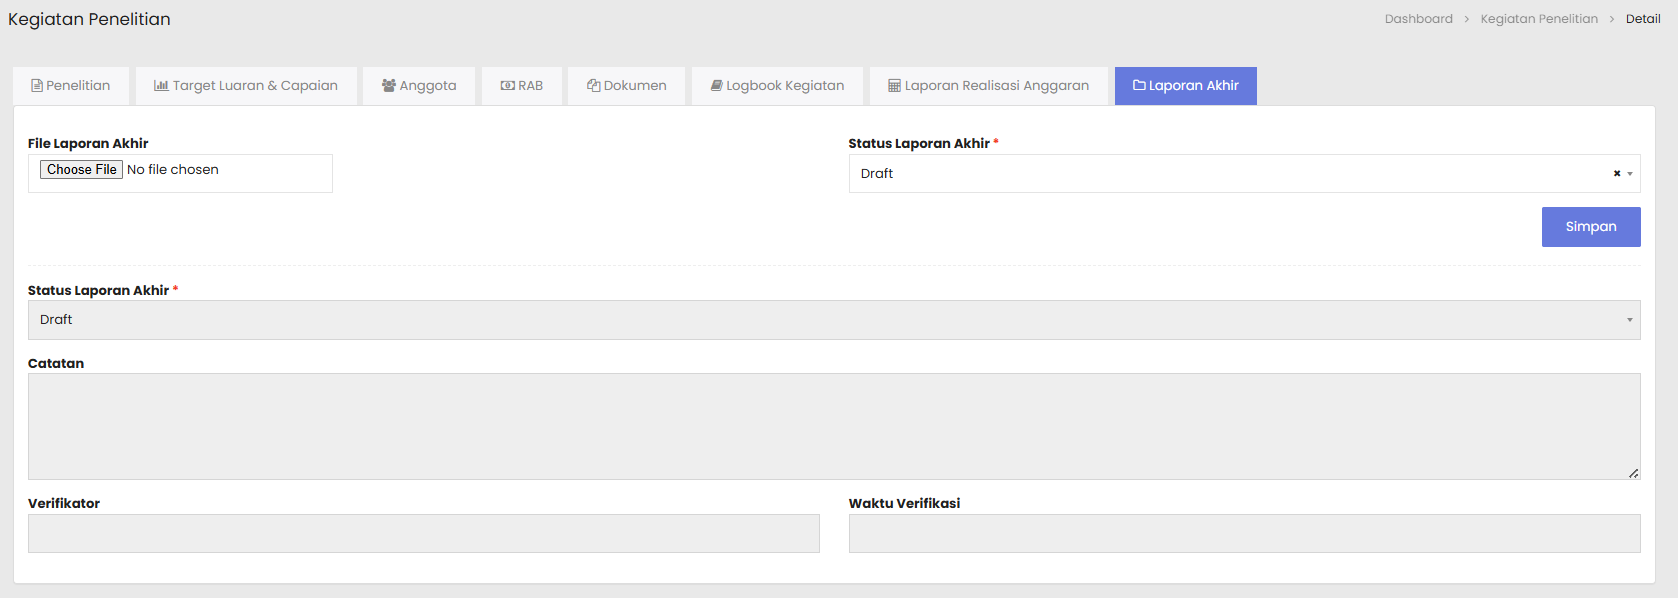This screenshot has width=1678, height=598.
Task: Grab the Catatan textarea resize handle
Action: 1633,473
